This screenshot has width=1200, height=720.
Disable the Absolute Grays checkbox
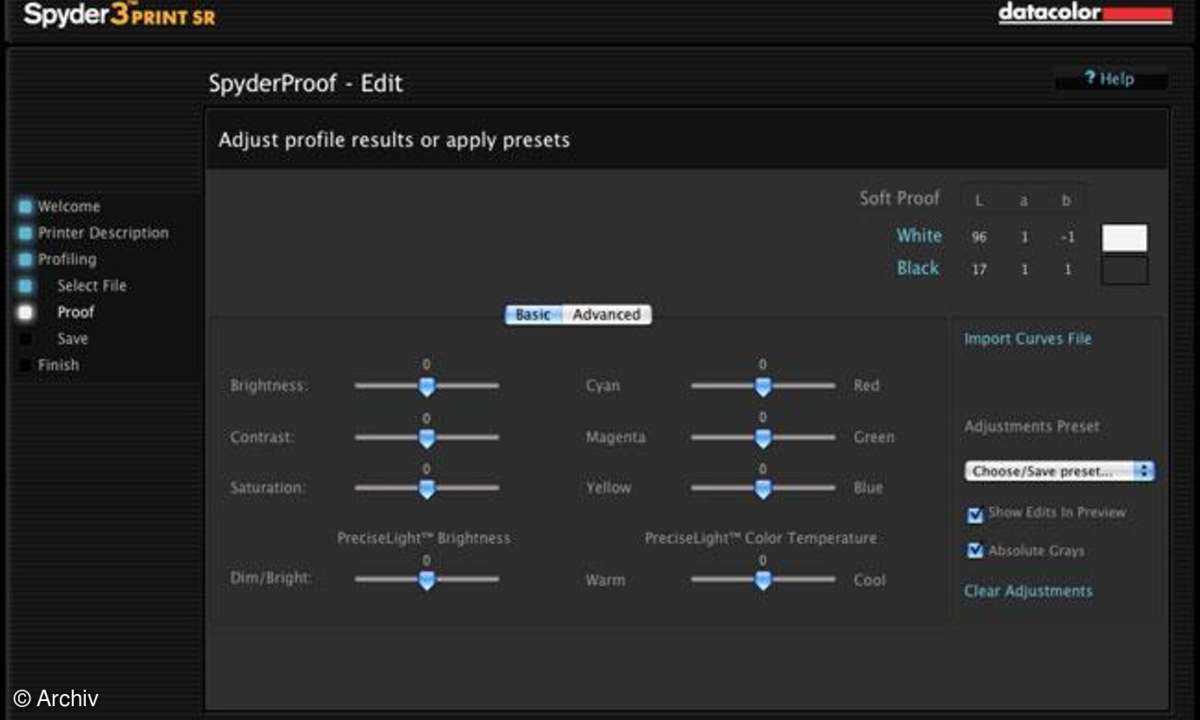[x=975, y=551]
